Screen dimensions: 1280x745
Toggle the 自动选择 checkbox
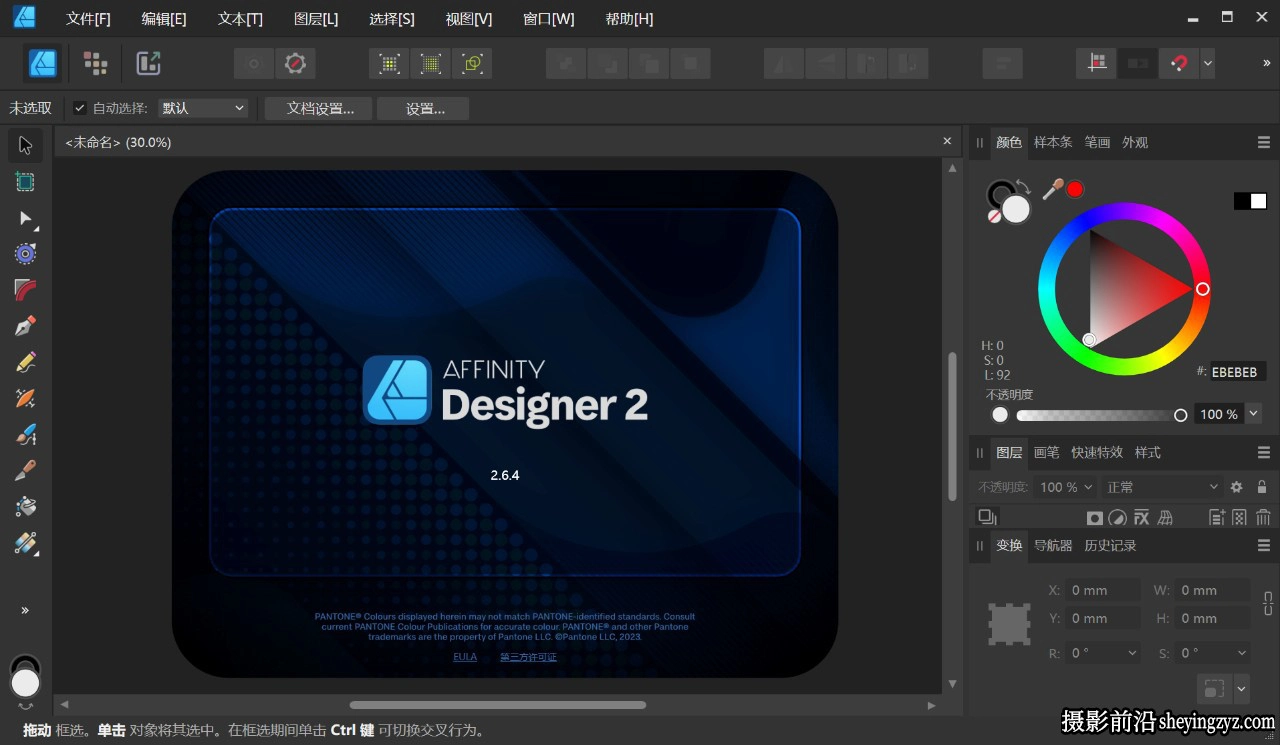pyautogui.click(x=80, y=108)
